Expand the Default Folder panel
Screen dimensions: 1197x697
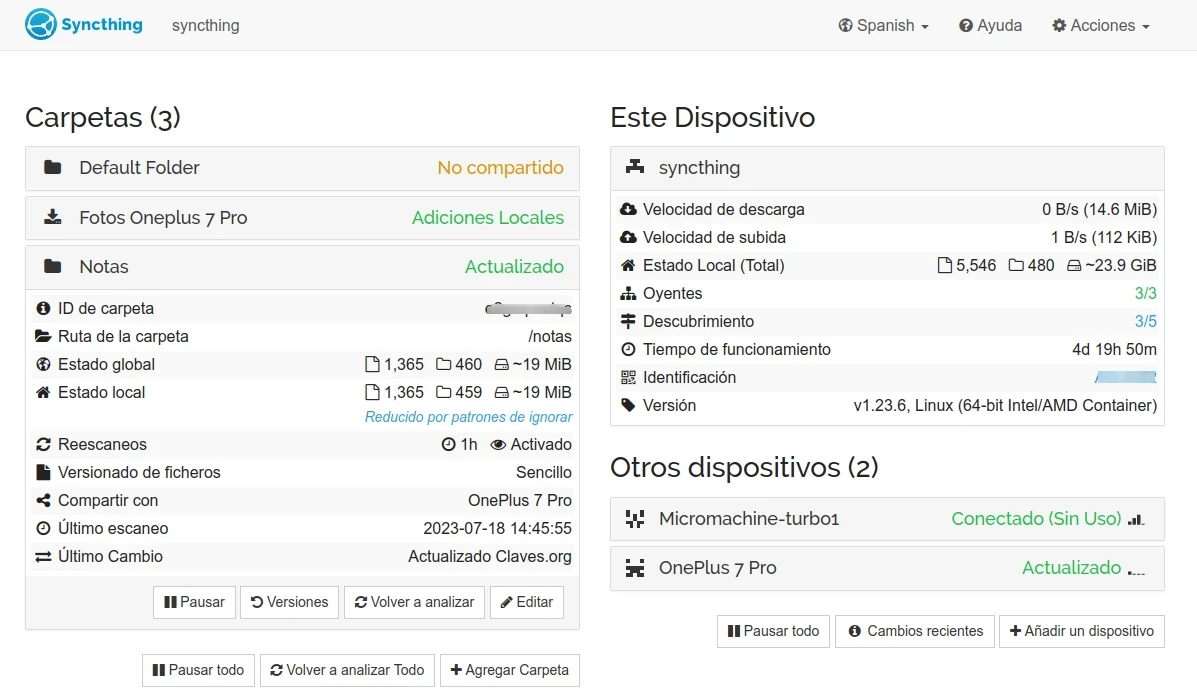click(302, 168)
